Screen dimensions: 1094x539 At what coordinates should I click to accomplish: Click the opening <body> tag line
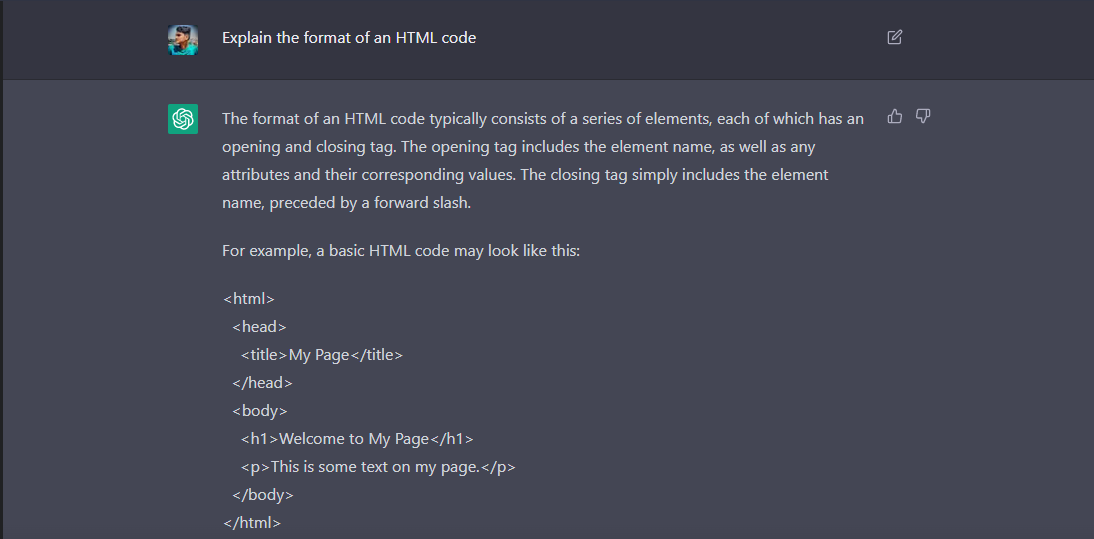[260, 411]
